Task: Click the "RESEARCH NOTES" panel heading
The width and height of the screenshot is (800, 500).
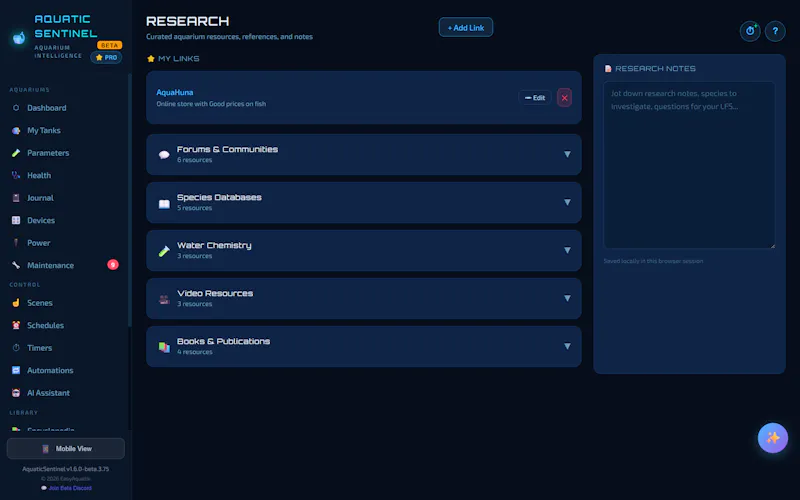Action: 655,68
